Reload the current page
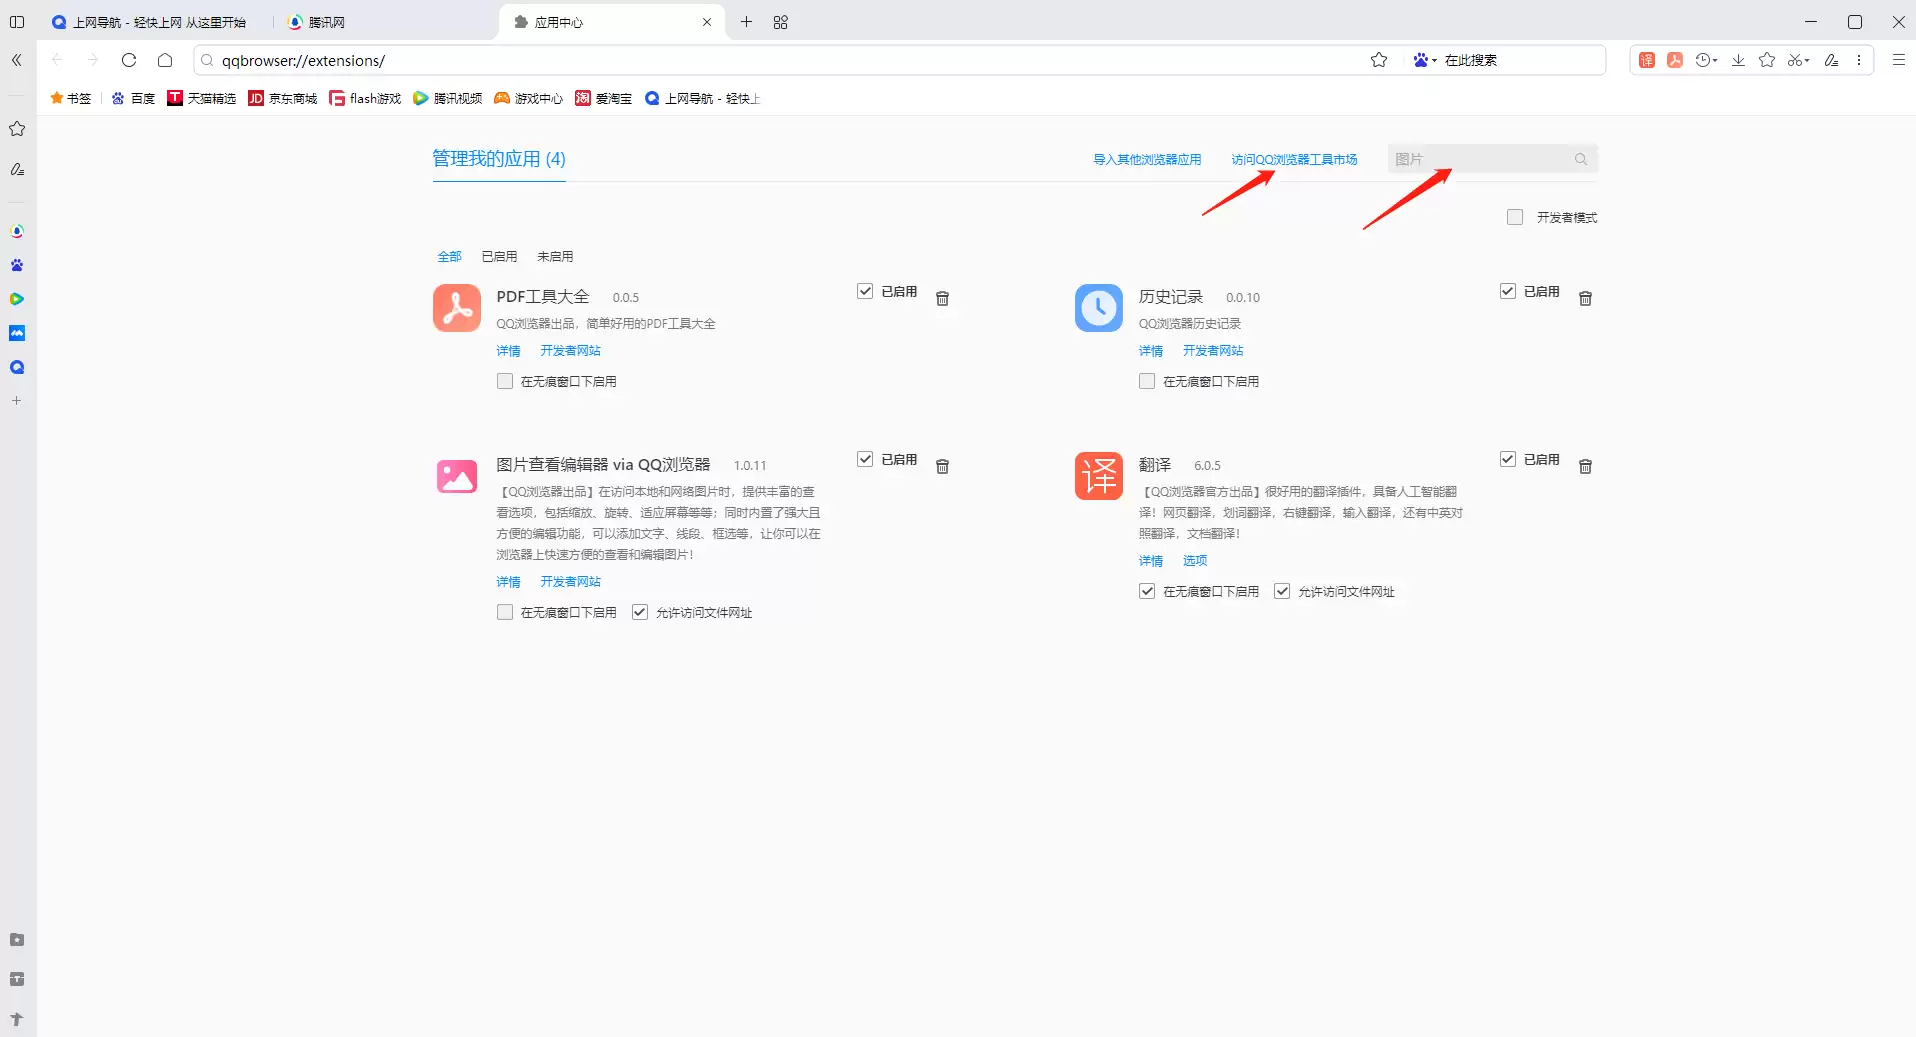Viewport: 1916px width, 1037px height. pyautogui.click(x=129, y=60)
